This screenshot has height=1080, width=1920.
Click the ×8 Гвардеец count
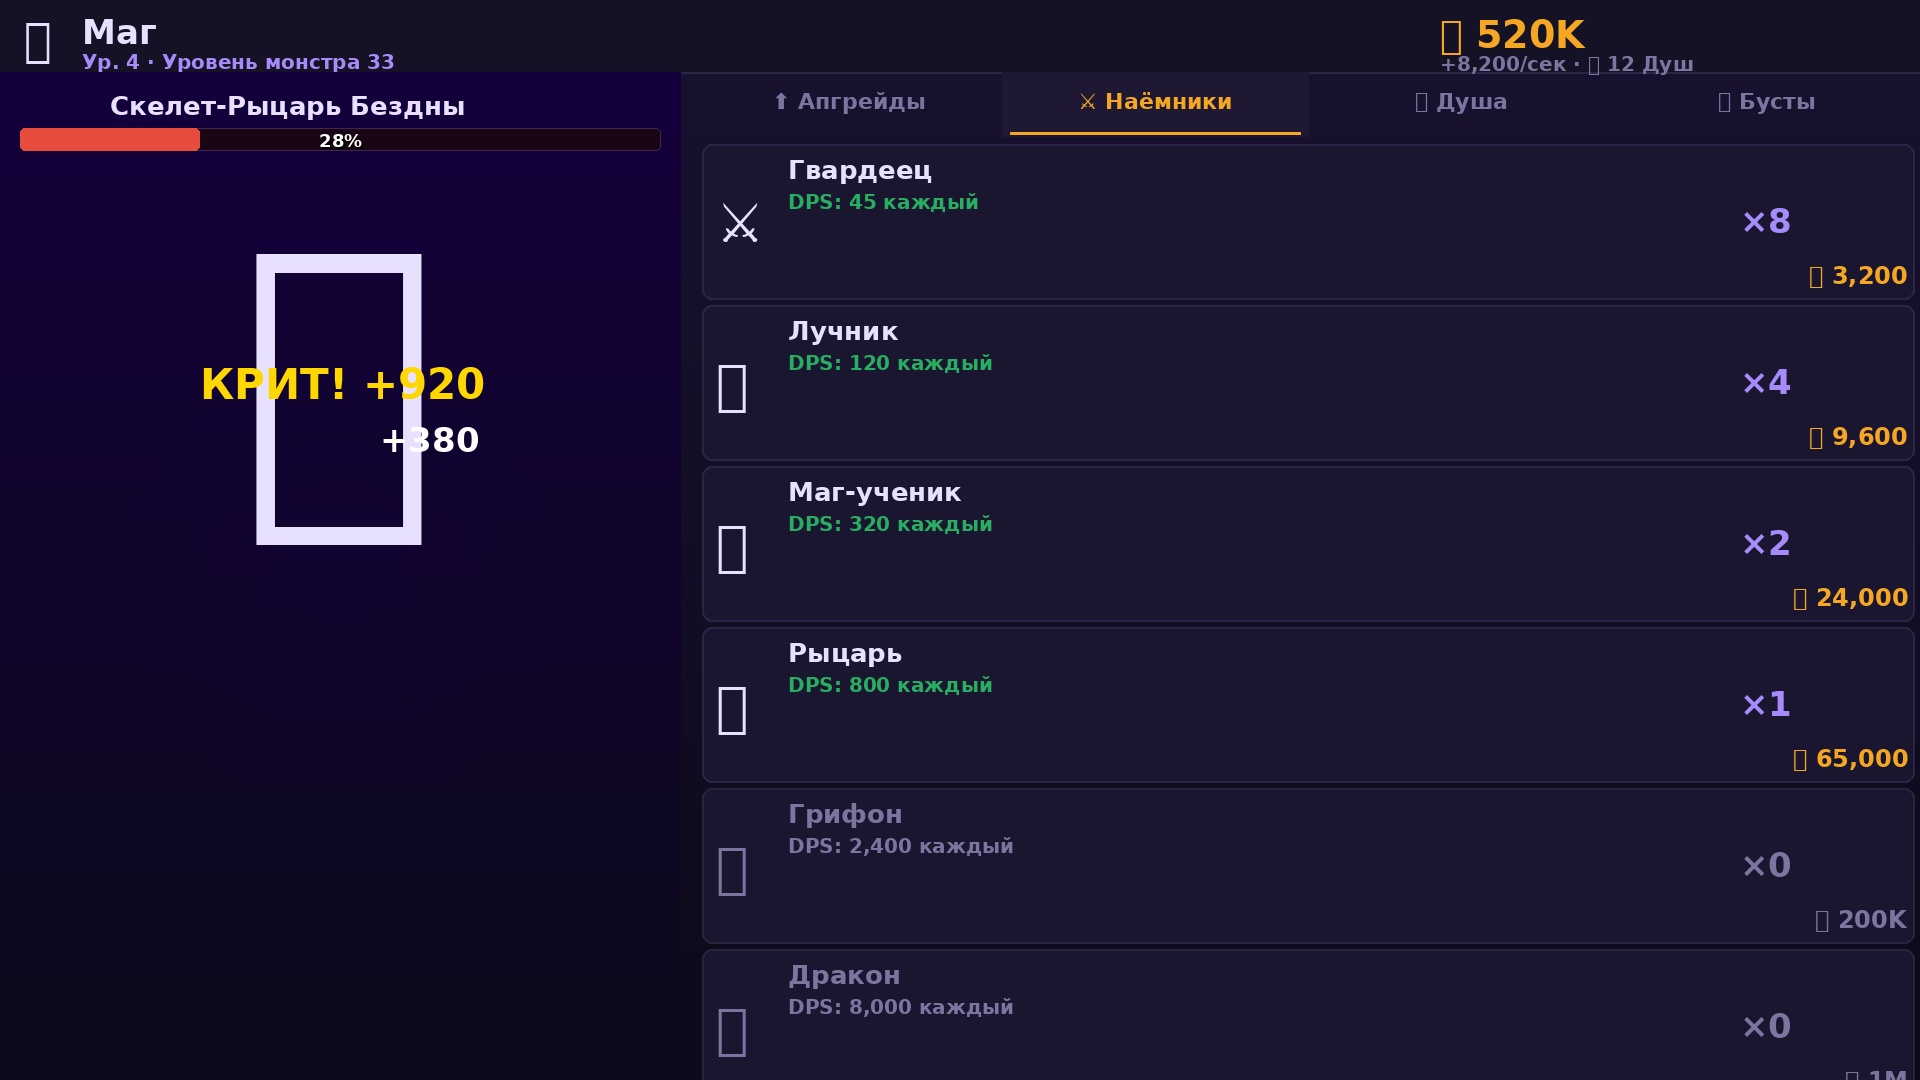pyautogui.click(x=1767, y=222)
